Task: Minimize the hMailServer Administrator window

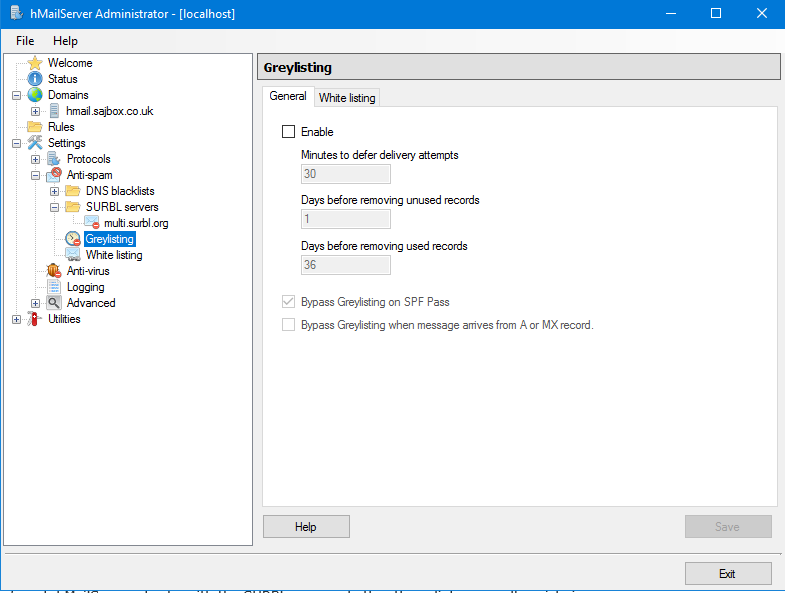Action: [x=671, y=13]
